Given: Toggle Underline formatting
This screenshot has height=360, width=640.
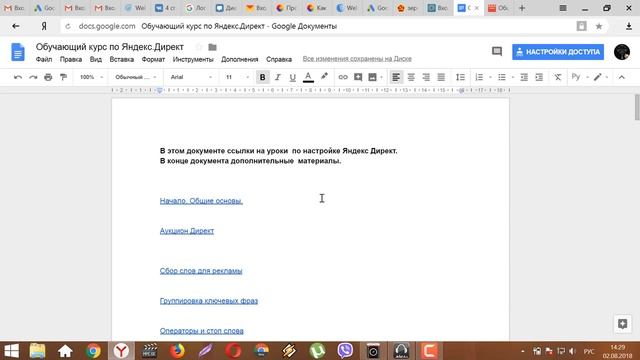Looking at the screenshot, I should tap(293, 77).
